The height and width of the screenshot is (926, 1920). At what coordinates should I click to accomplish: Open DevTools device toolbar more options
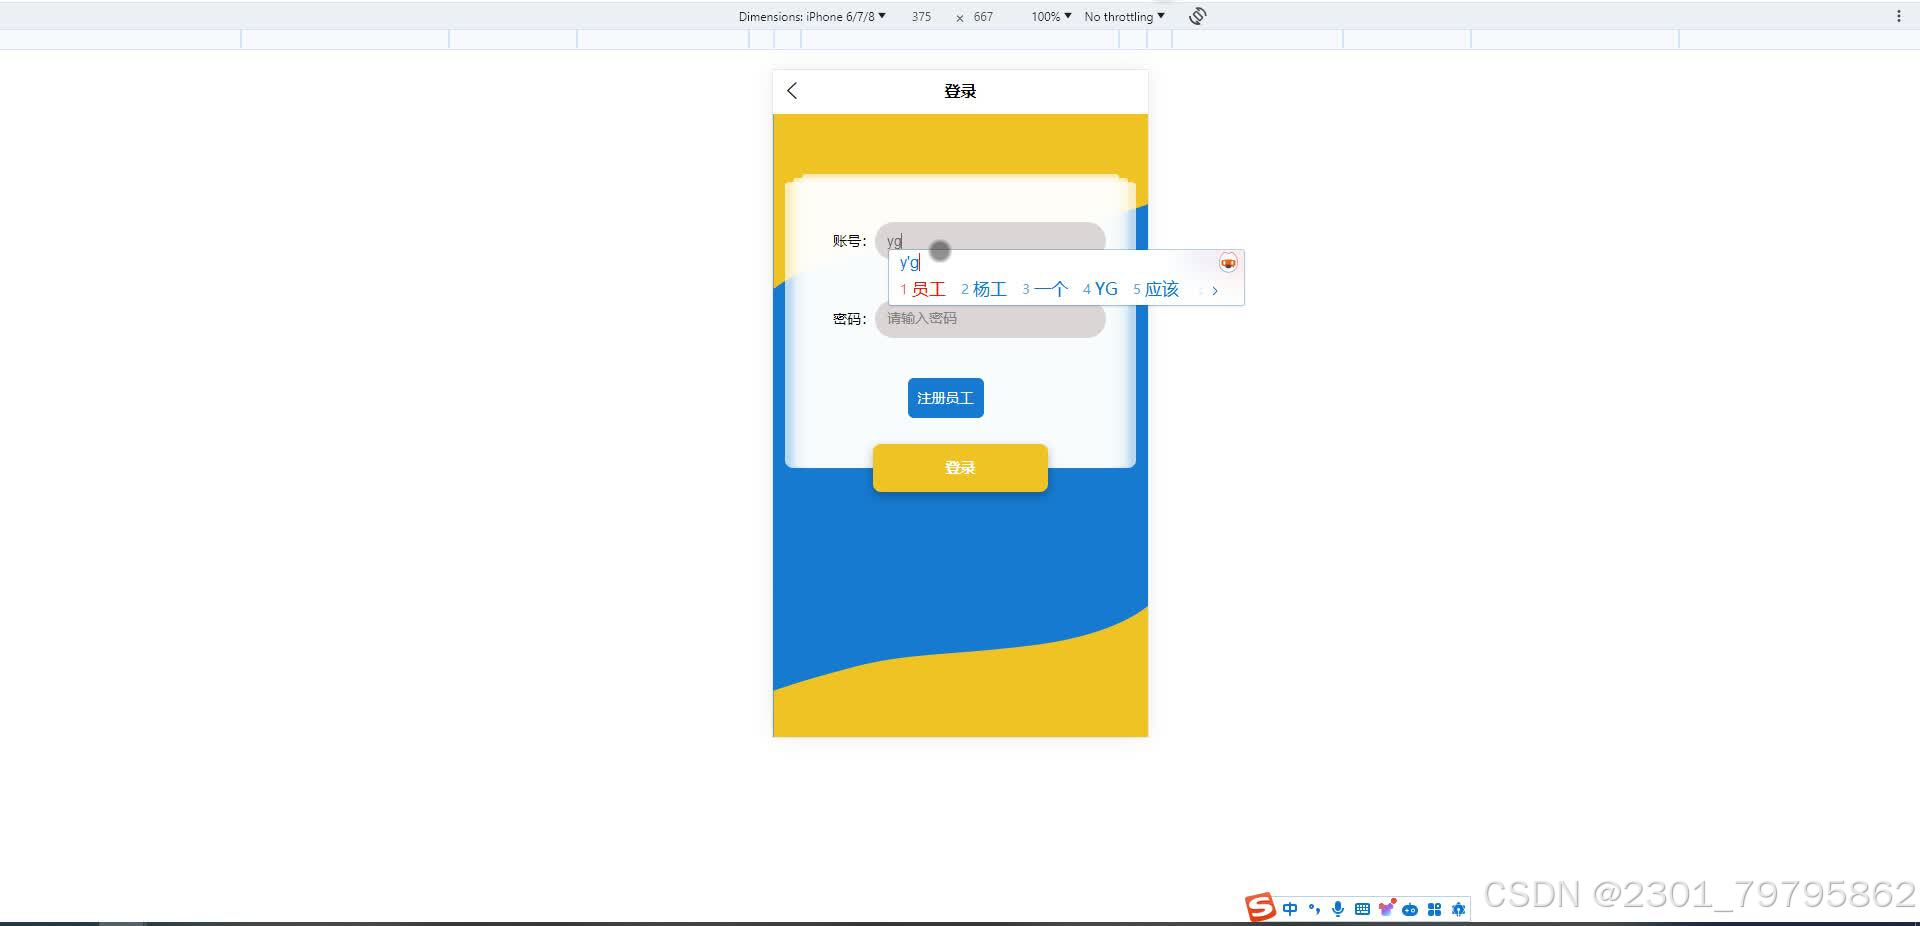[1898, 16]
